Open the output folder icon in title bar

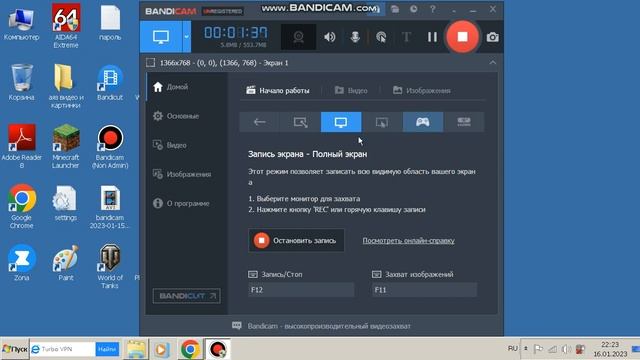pos(395,9)
